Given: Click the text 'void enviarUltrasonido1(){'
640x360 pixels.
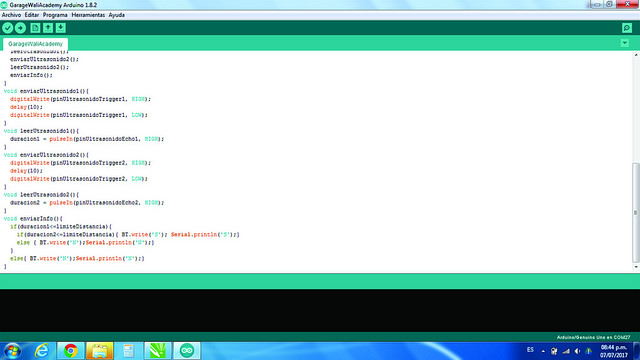Looking at the screenshot, I should [x=46, y=91].
